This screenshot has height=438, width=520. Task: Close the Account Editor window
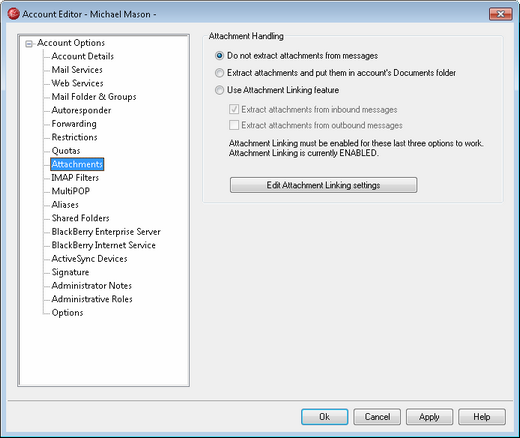point(500,14)
